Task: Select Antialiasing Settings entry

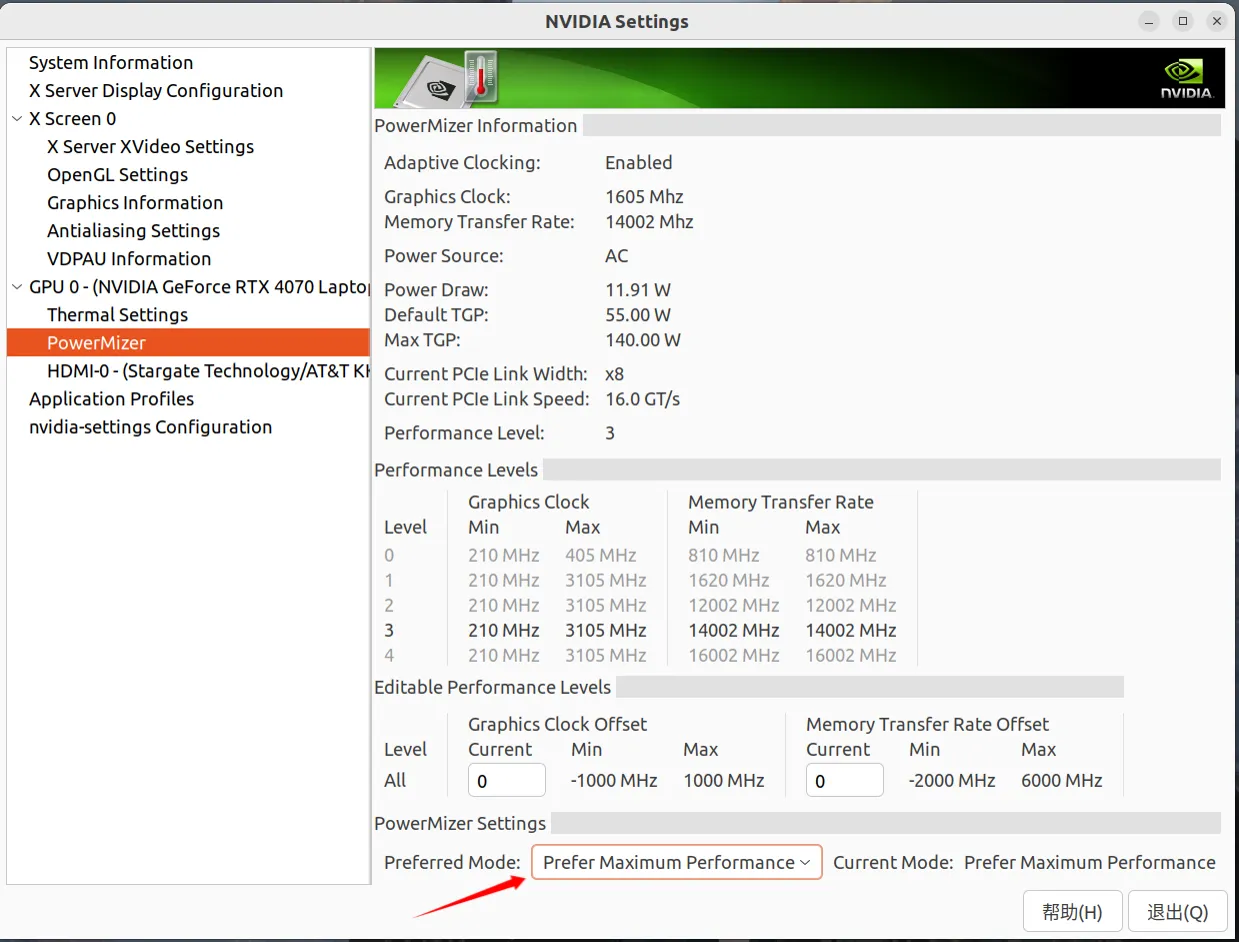Action: pyautogui.click(x=133, y=231)
